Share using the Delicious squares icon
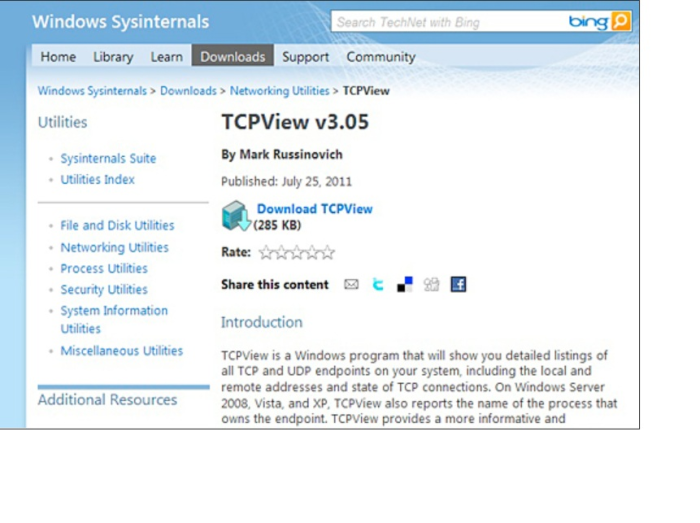The width and height of the screenshot is (700, 523). tap(405, 284)
